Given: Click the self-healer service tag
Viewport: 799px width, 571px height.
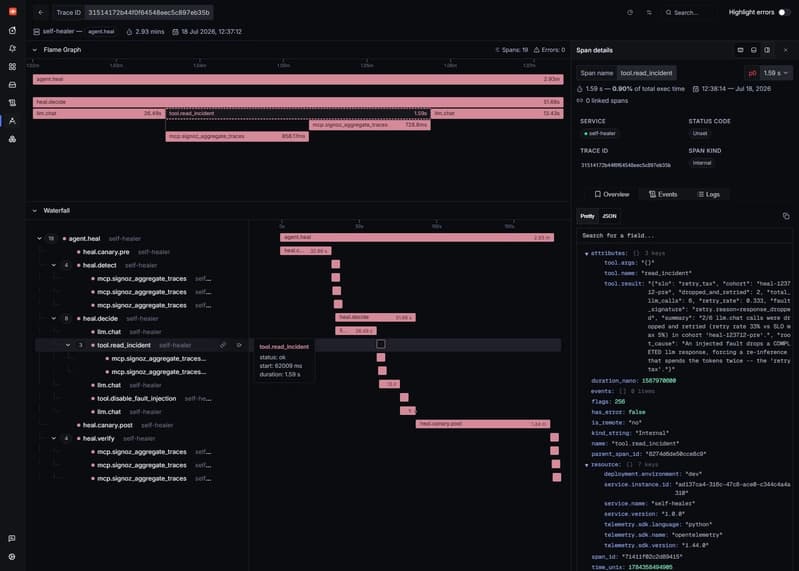Looking at the screenshot, I should click(x=600, y=133).
